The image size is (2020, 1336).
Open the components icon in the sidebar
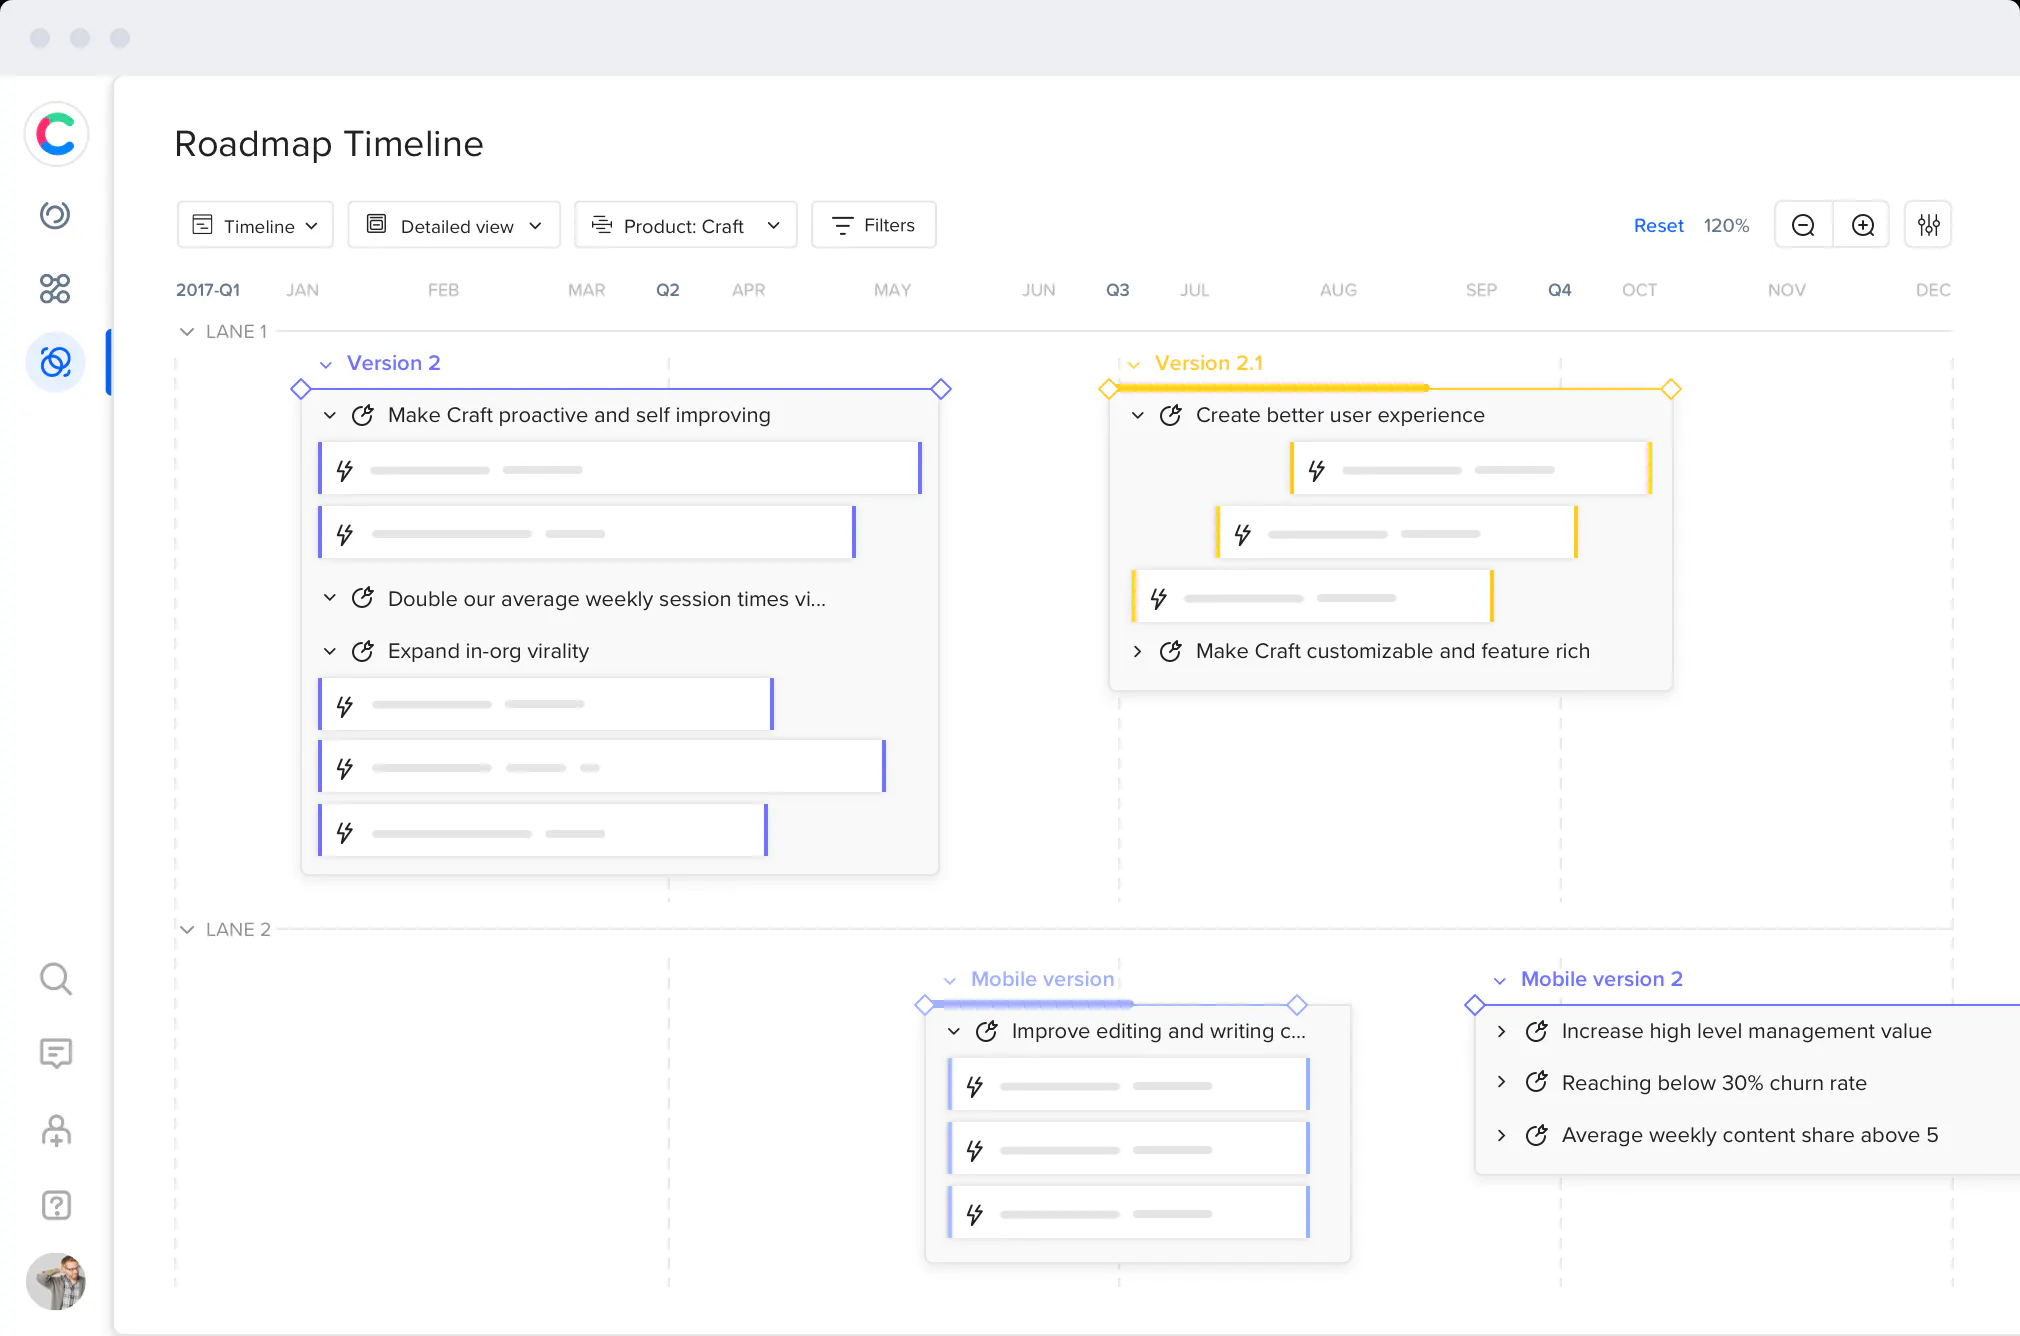pos(55,289)
